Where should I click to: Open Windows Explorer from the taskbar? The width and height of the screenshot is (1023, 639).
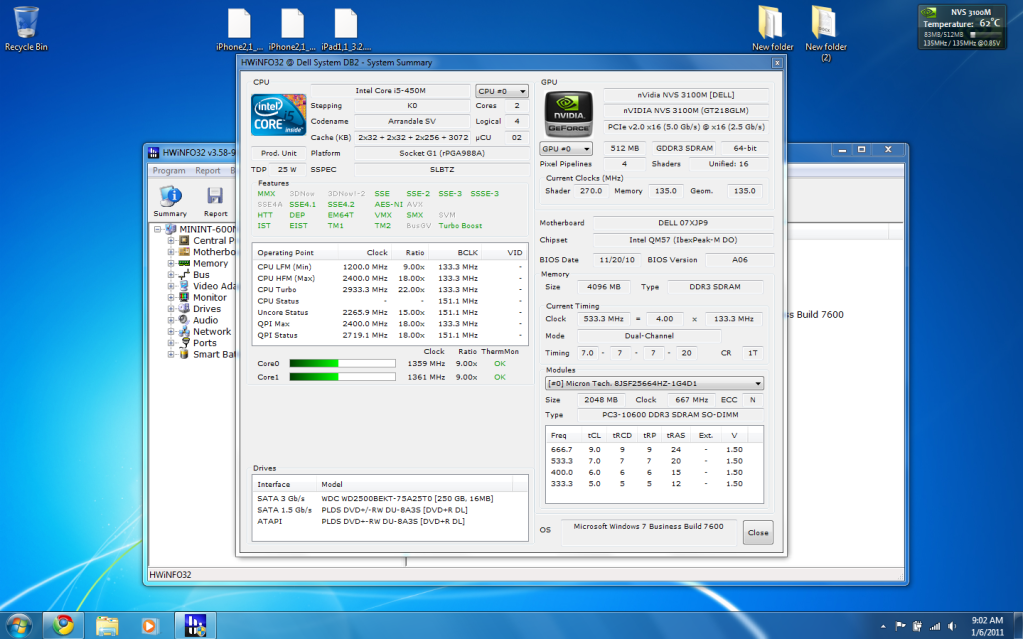[107, 625]
